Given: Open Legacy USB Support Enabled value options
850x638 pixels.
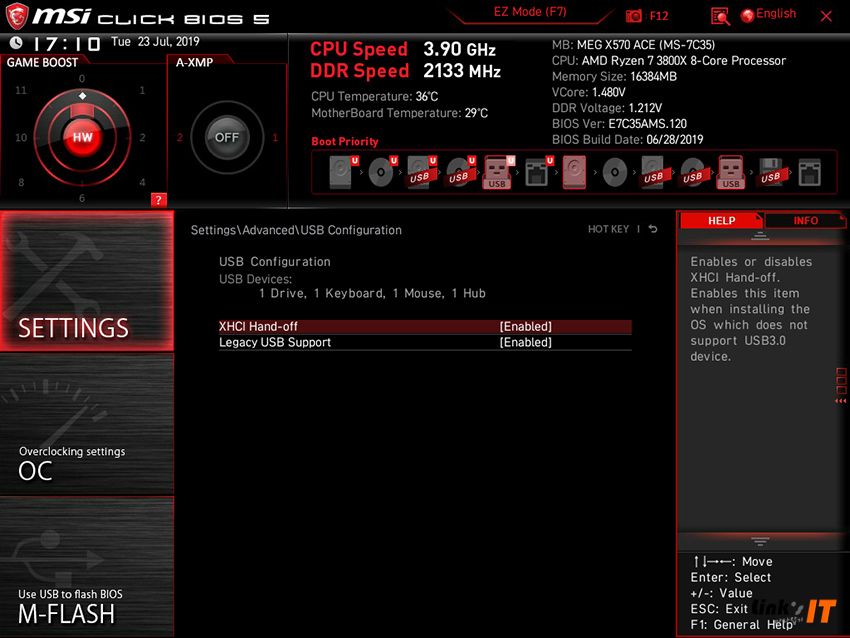Looking at the screenshot, I should pos(525,342).
